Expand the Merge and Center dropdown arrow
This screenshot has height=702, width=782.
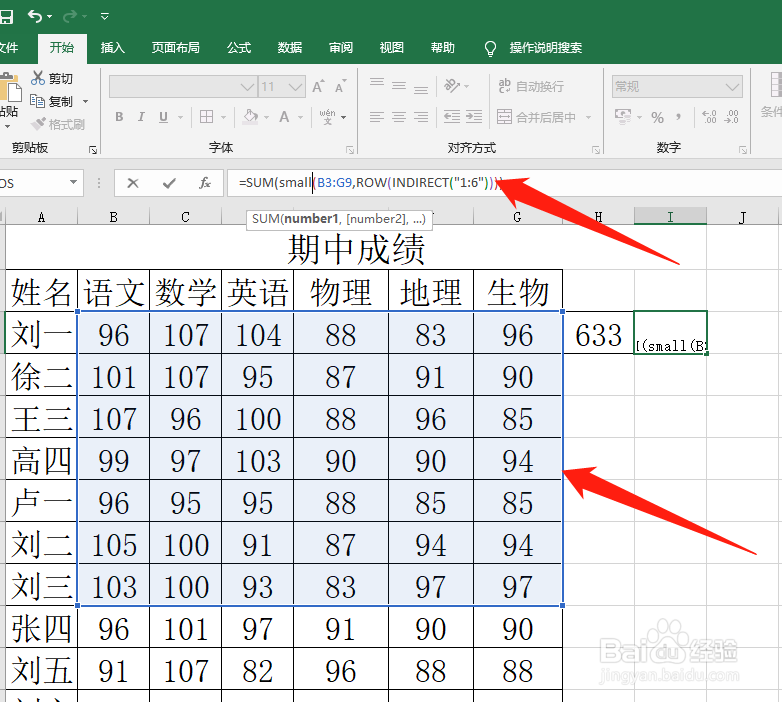tap(588, 118)
